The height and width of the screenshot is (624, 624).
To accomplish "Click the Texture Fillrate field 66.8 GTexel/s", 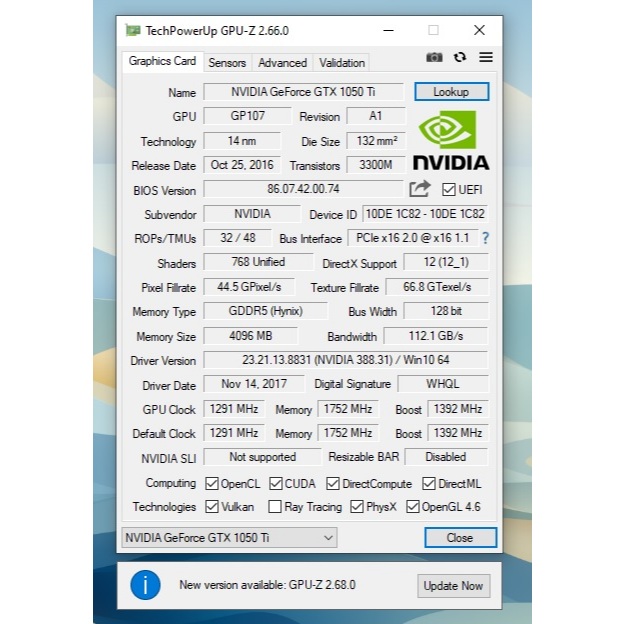I will tap(437, 287).
